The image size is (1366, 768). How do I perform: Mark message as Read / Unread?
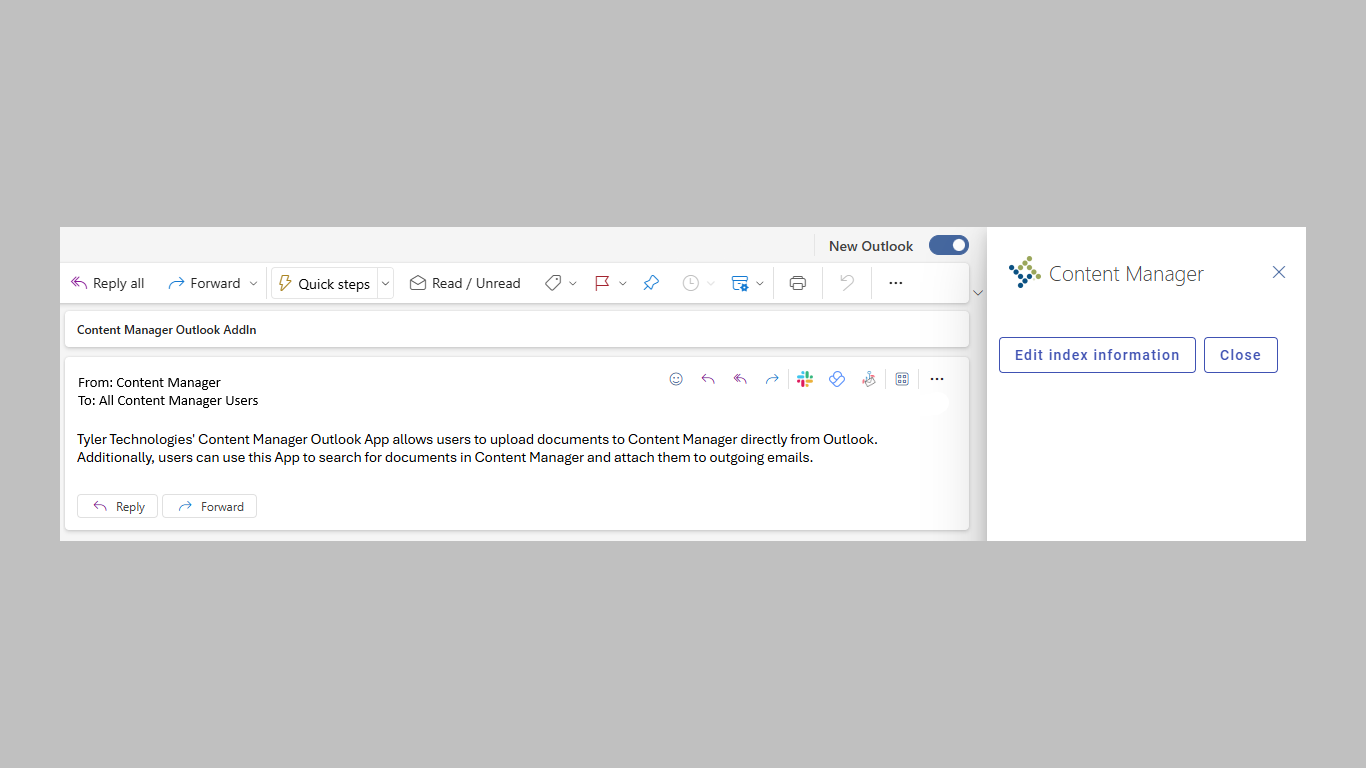tap(465, 283)
